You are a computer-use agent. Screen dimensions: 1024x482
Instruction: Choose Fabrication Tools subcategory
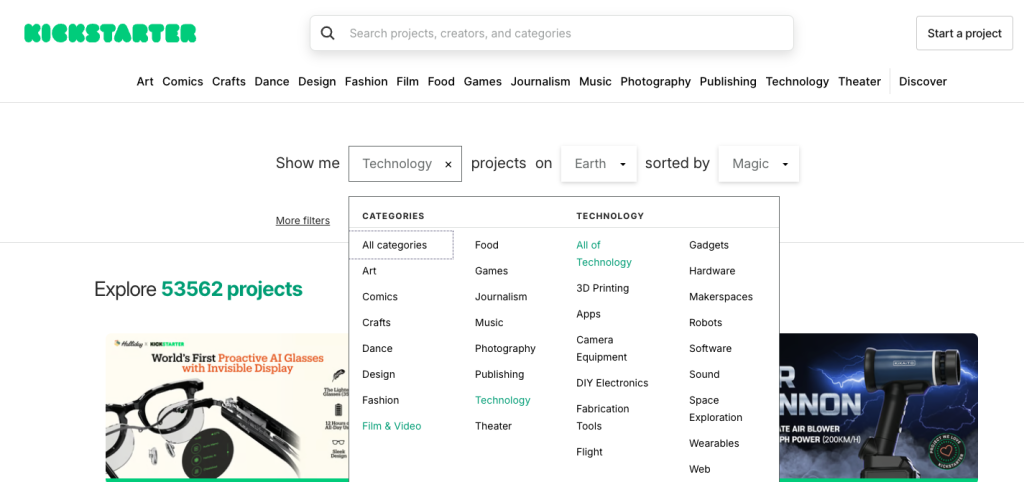[x=603, y=417]
